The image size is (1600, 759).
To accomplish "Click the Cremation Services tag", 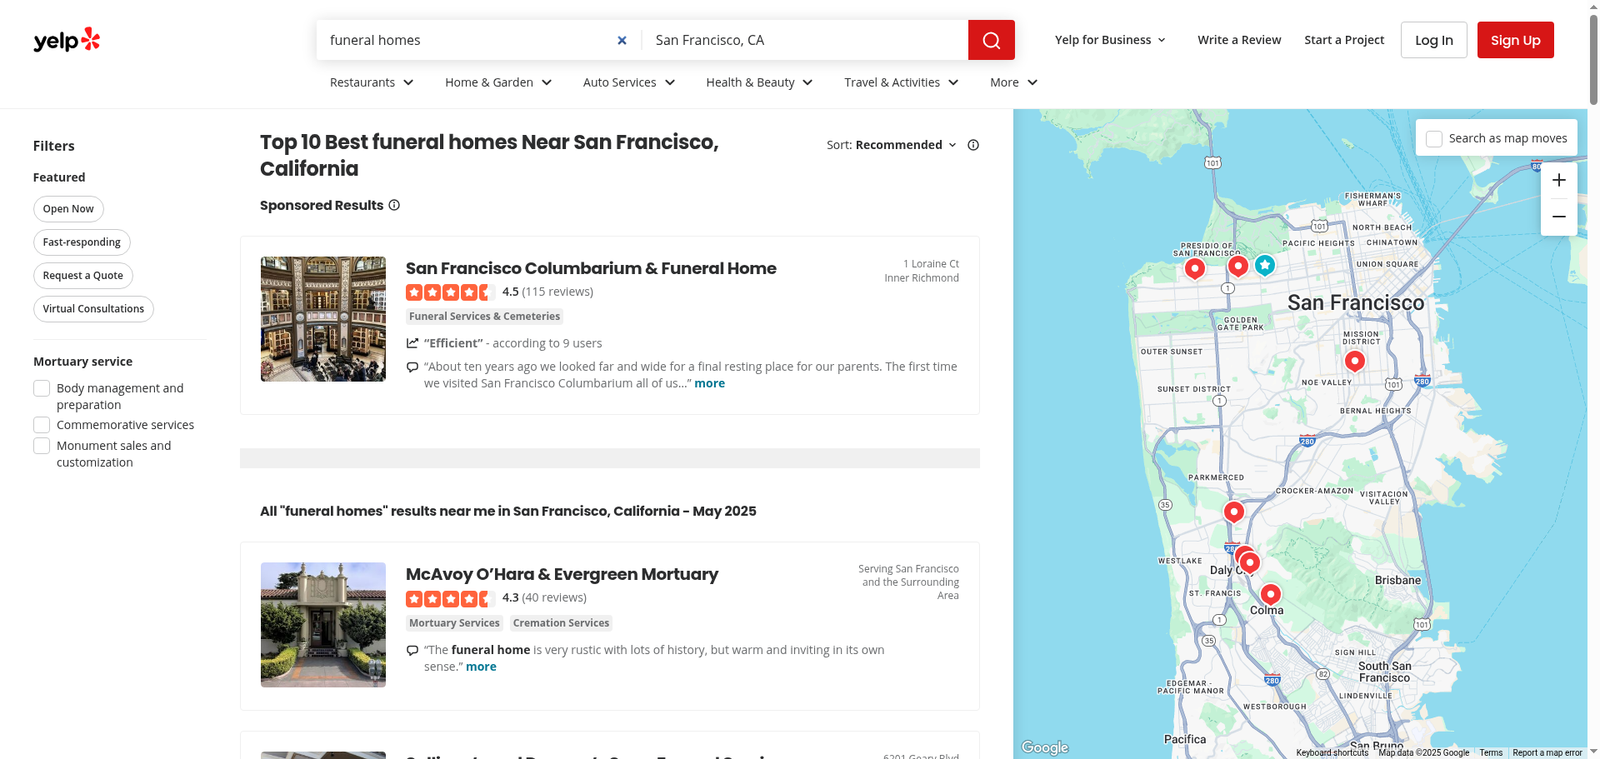I will [x=561, y=623].
